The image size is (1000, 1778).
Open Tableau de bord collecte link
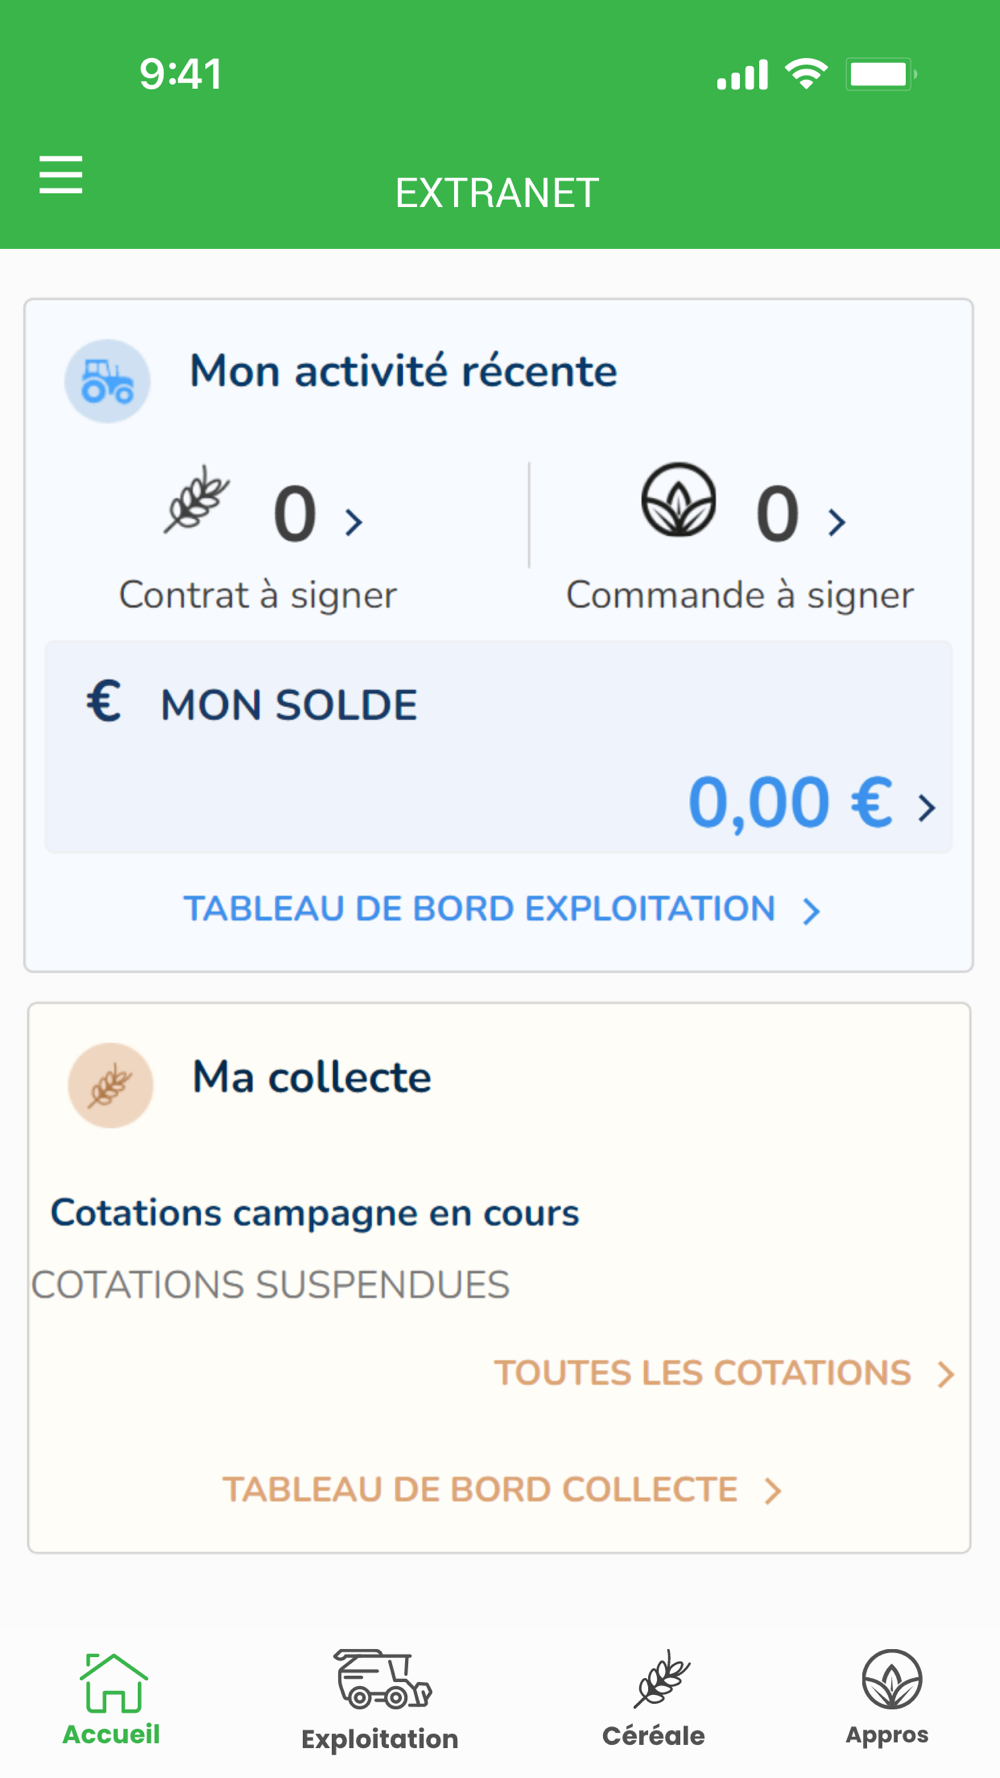[x=500, y=1490]
